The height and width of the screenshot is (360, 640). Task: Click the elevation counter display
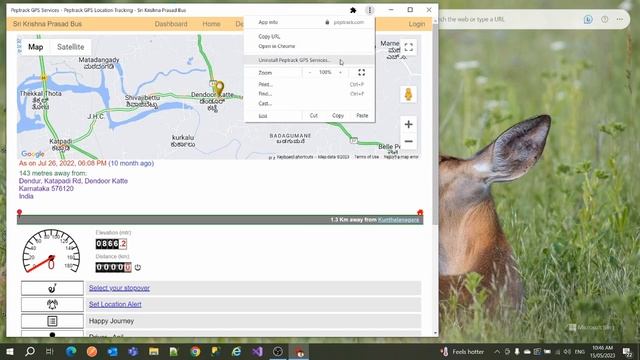(111, 244)
